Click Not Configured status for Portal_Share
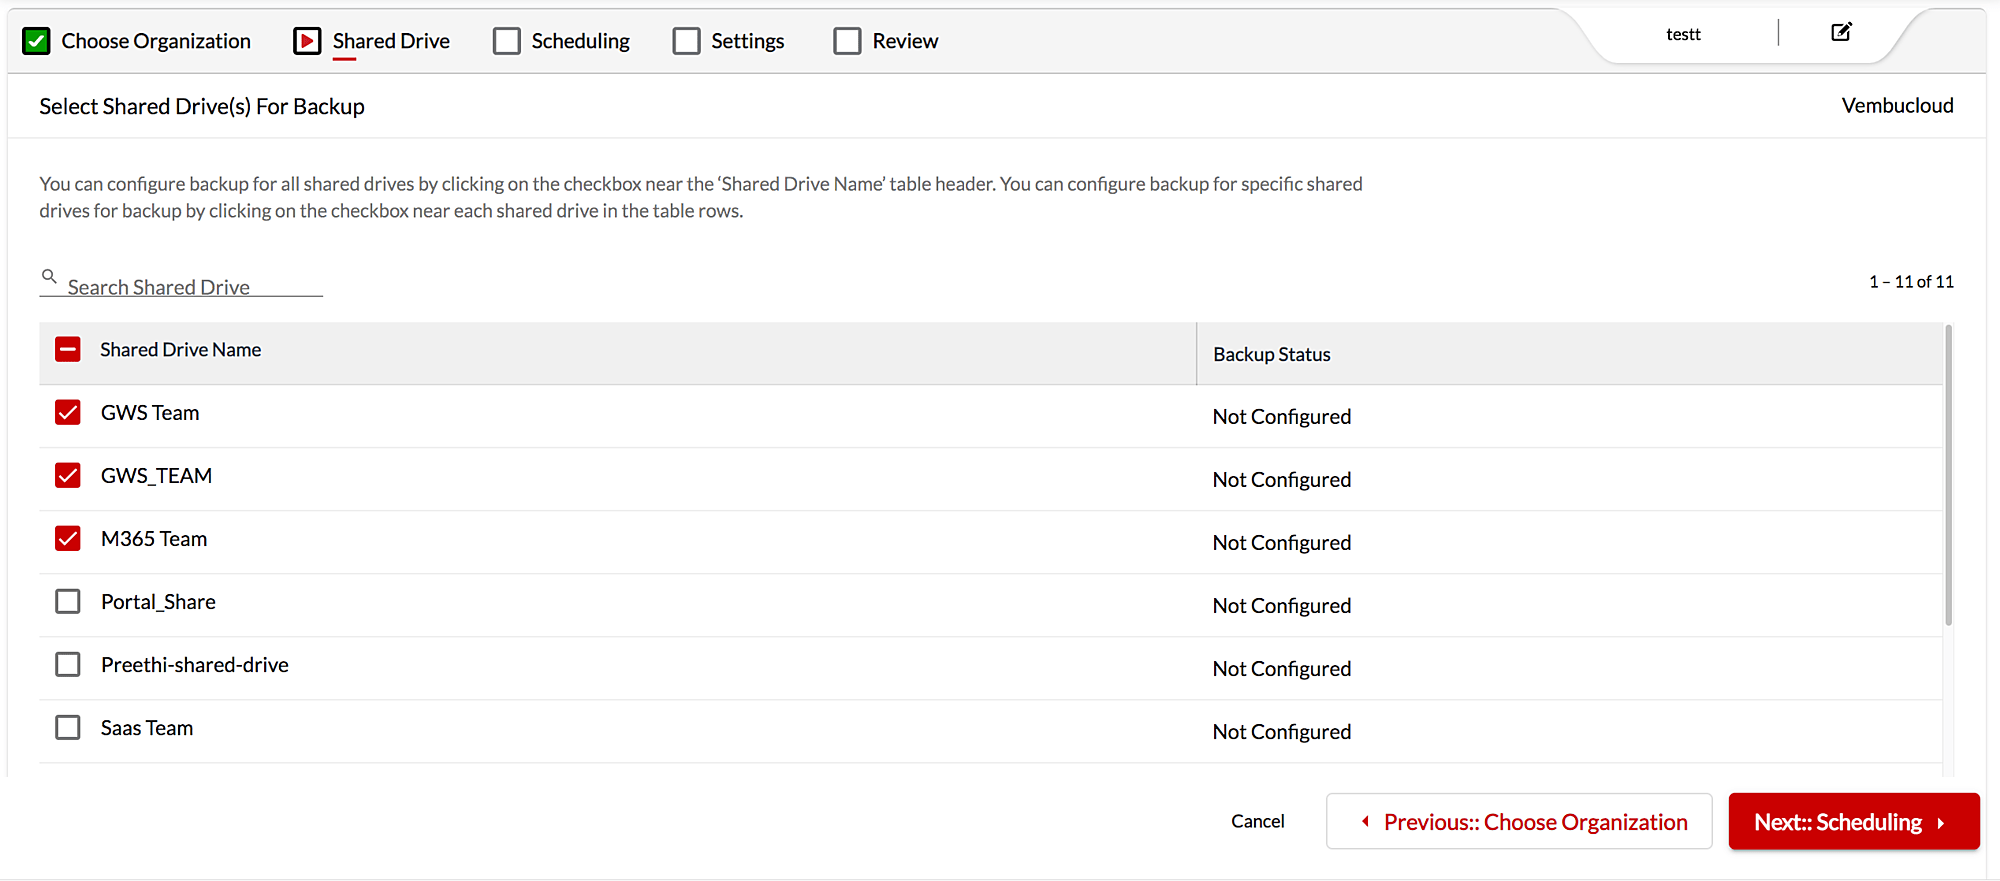The height and width of the screenshot is (881, 2000). coord(1282,605)
